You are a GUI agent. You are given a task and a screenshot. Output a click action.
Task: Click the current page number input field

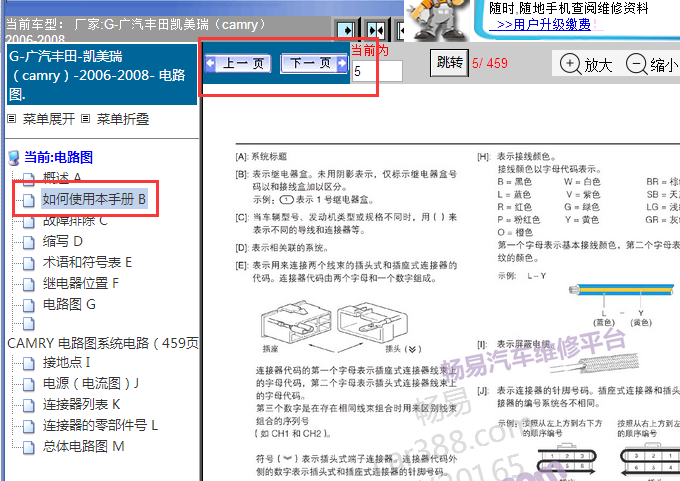377,71
